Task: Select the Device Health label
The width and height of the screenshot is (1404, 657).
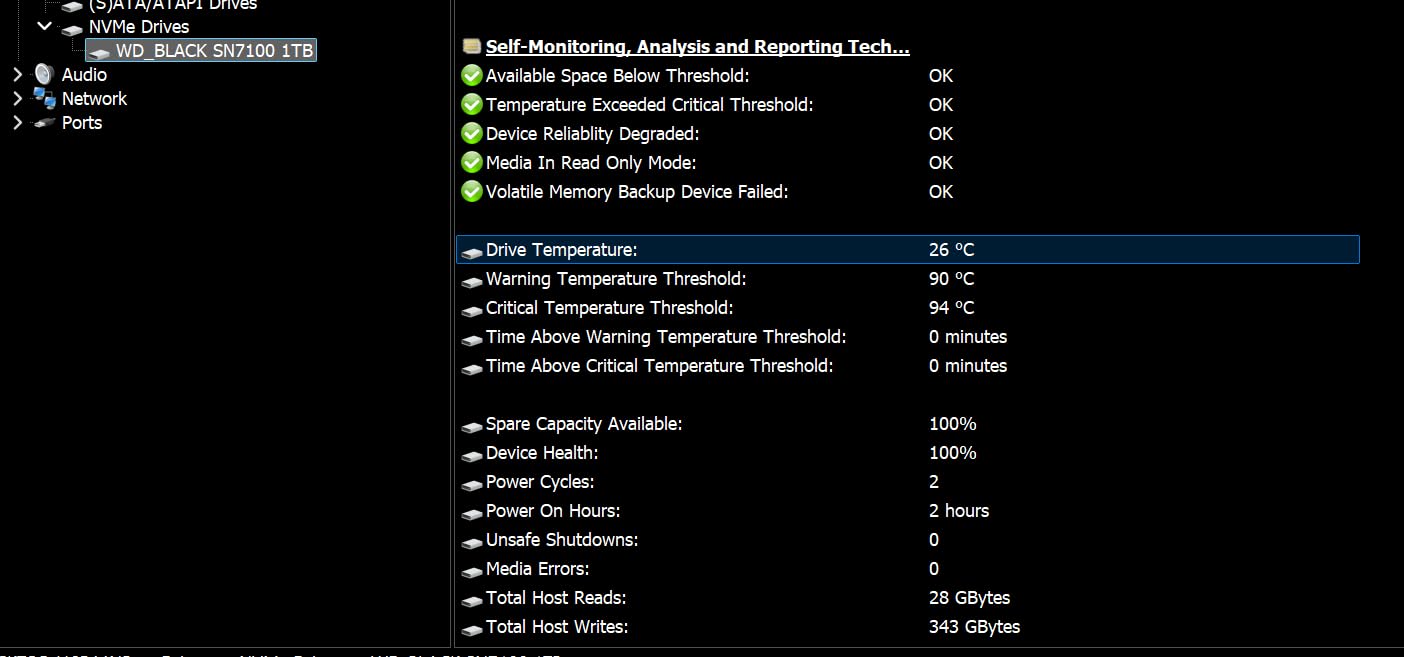Action: [542, 453]
